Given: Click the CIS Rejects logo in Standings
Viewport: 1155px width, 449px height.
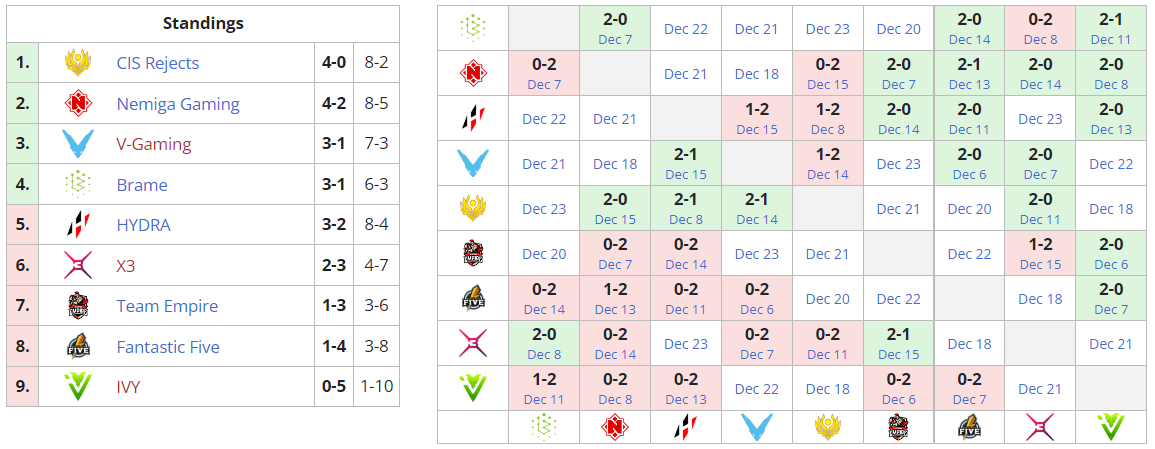Looking at the screenshot, I should click(x=78, y=63).
